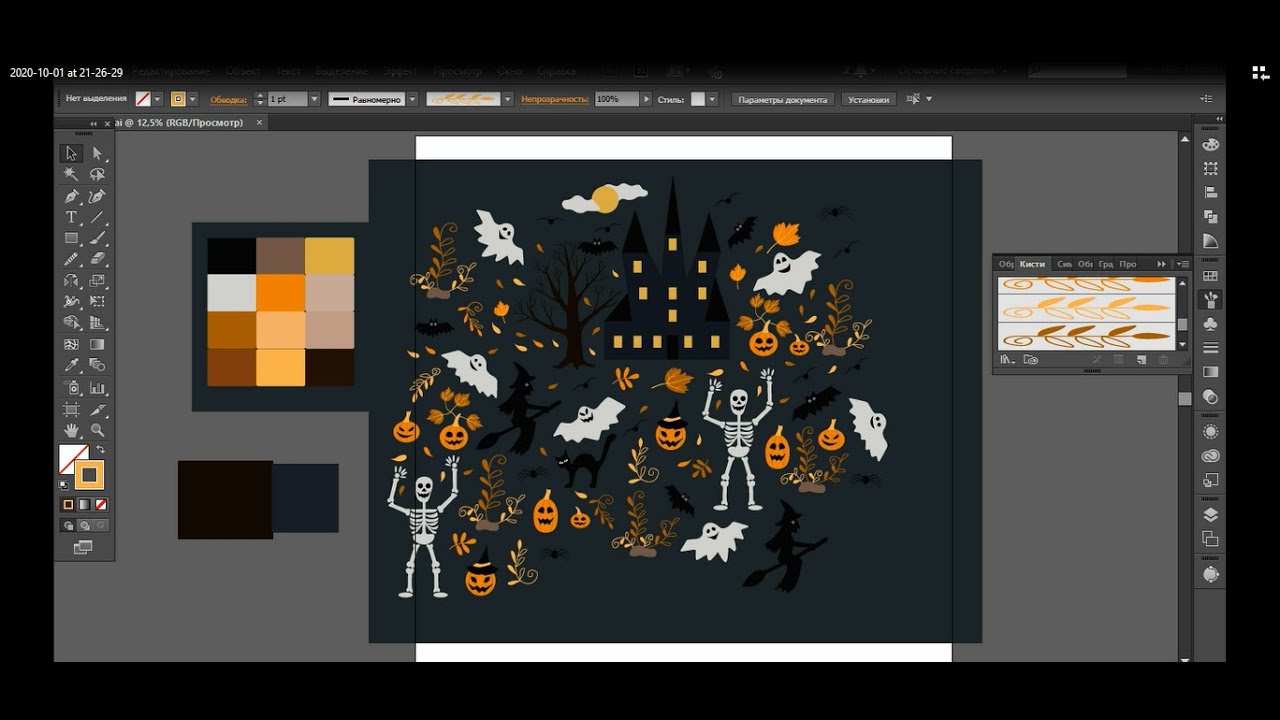This screenshot has width=1280, height=720.
Task: Click the orange Stroke swatch in the toolbox
Action: pos(89,475)
